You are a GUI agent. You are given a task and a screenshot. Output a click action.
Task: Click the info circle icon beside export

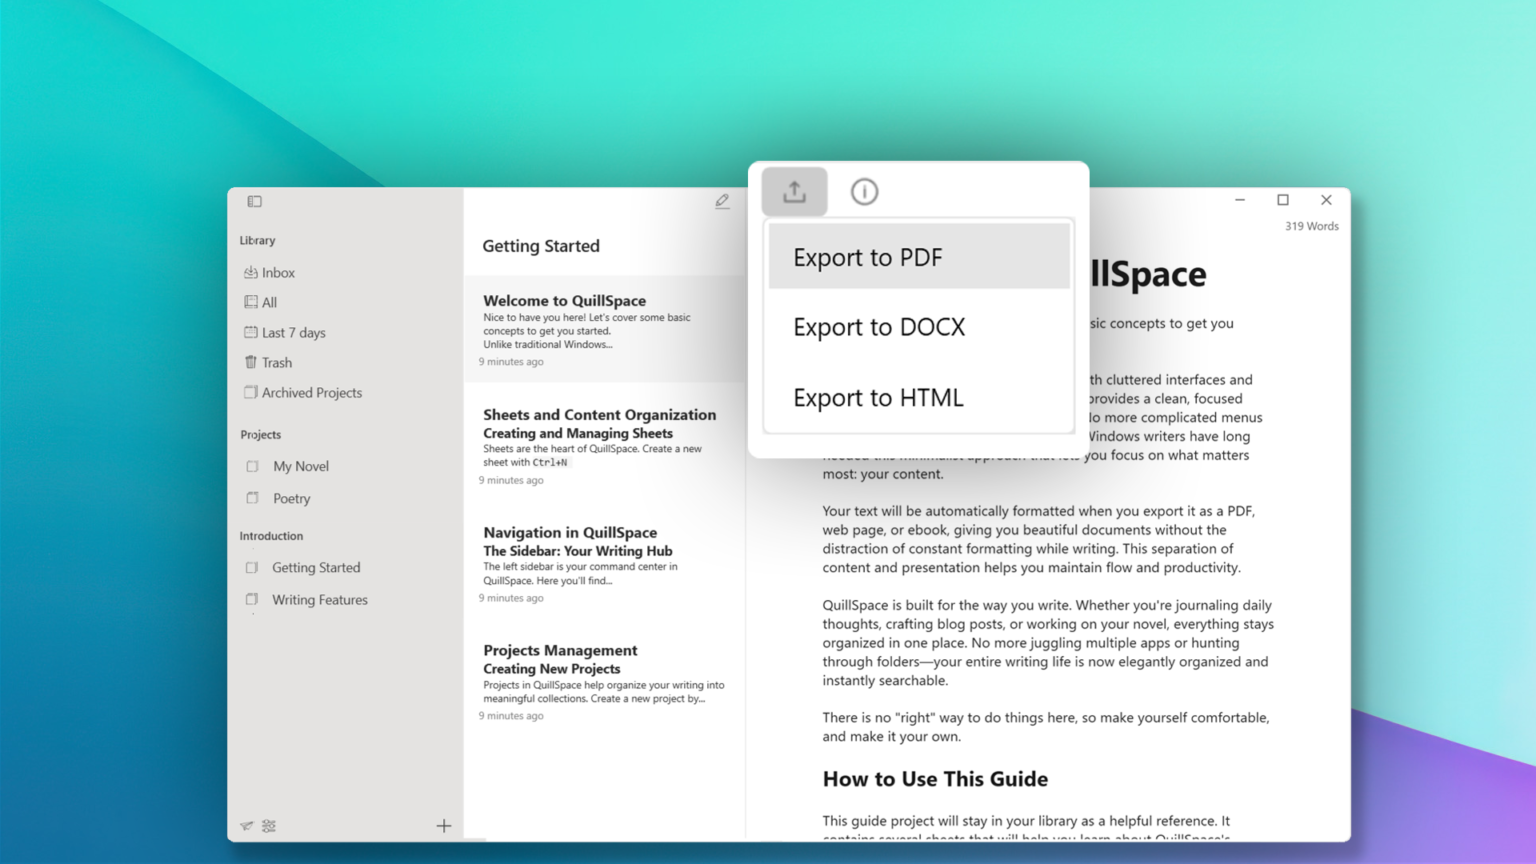point(864,191)
